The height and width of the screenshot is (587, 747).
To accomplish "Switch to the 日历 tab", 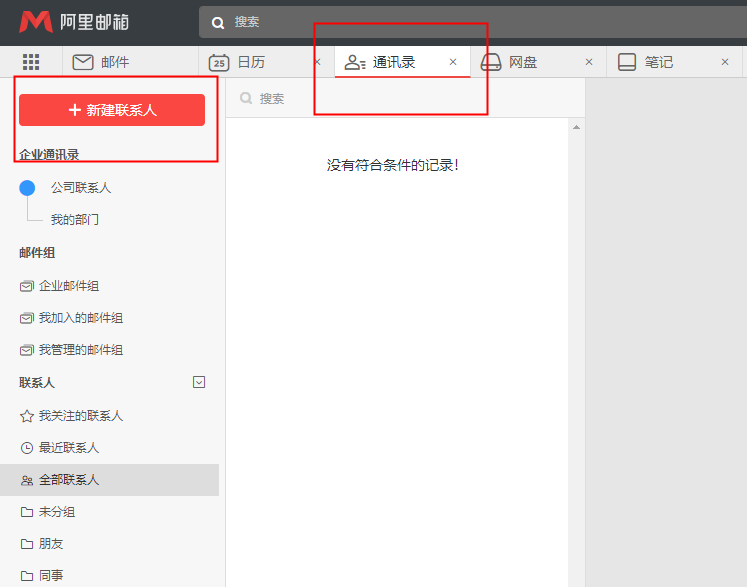I will tap(250, 62).
